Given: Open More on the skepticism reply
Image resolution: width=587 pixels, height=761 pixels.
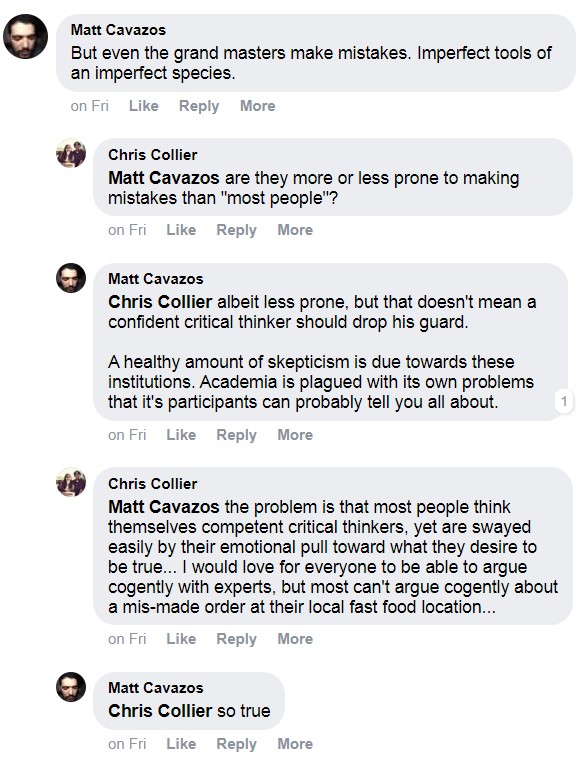Looking at the screenshot, I should coord(295,434).
